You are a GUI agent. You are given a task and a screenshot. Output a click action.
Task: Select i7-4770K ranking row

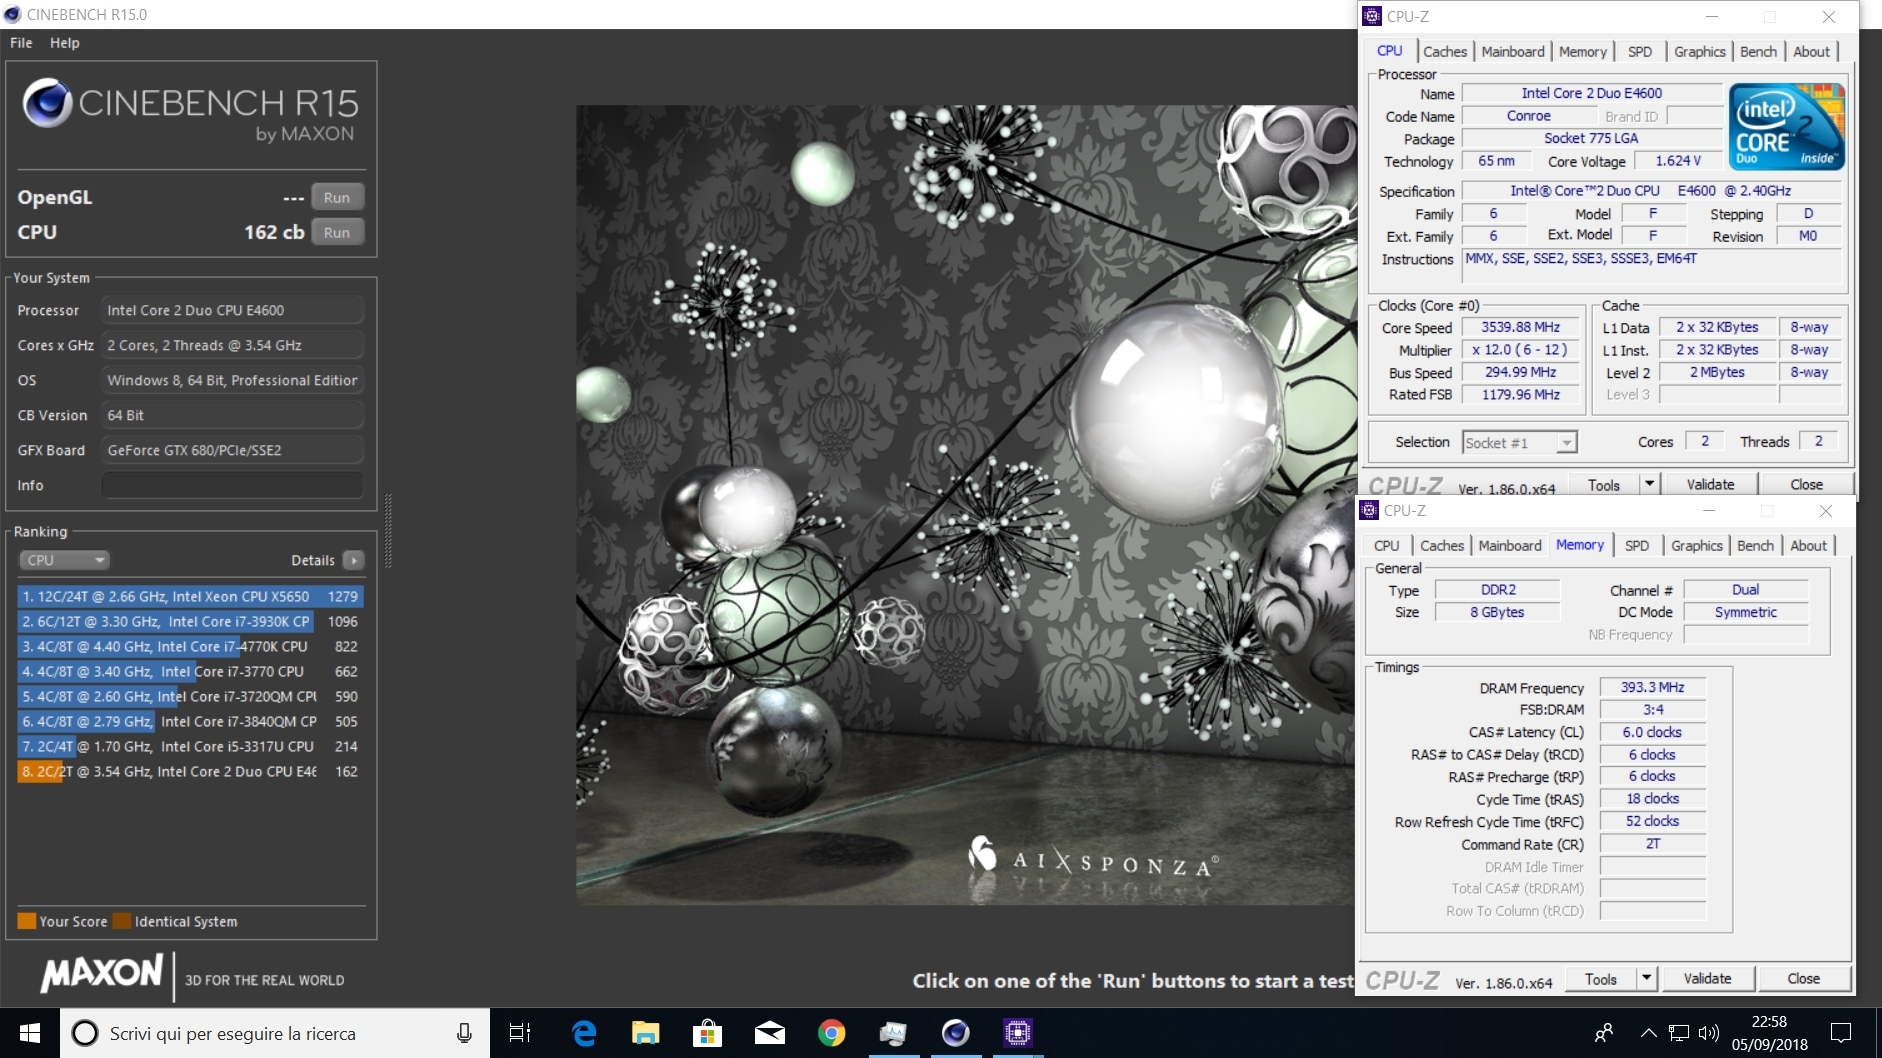tap(190, 646)
